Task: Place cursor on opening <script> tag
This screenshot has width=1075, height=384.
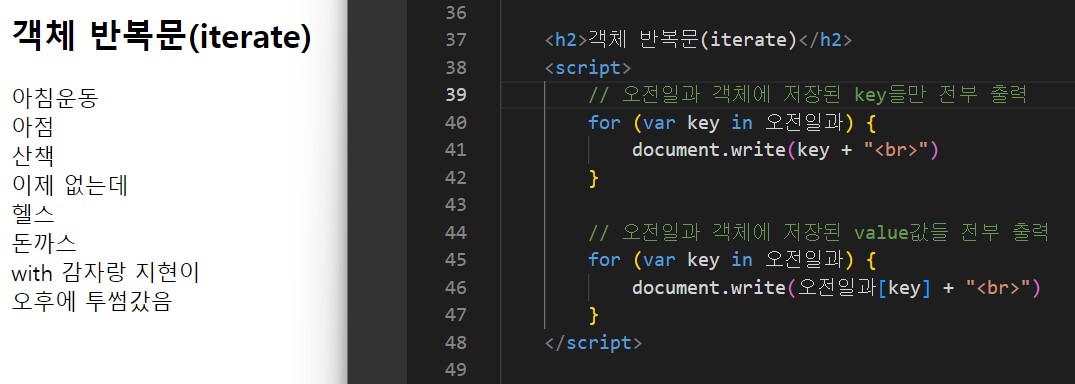Action: pyautogui.click(x=588, y=67)
